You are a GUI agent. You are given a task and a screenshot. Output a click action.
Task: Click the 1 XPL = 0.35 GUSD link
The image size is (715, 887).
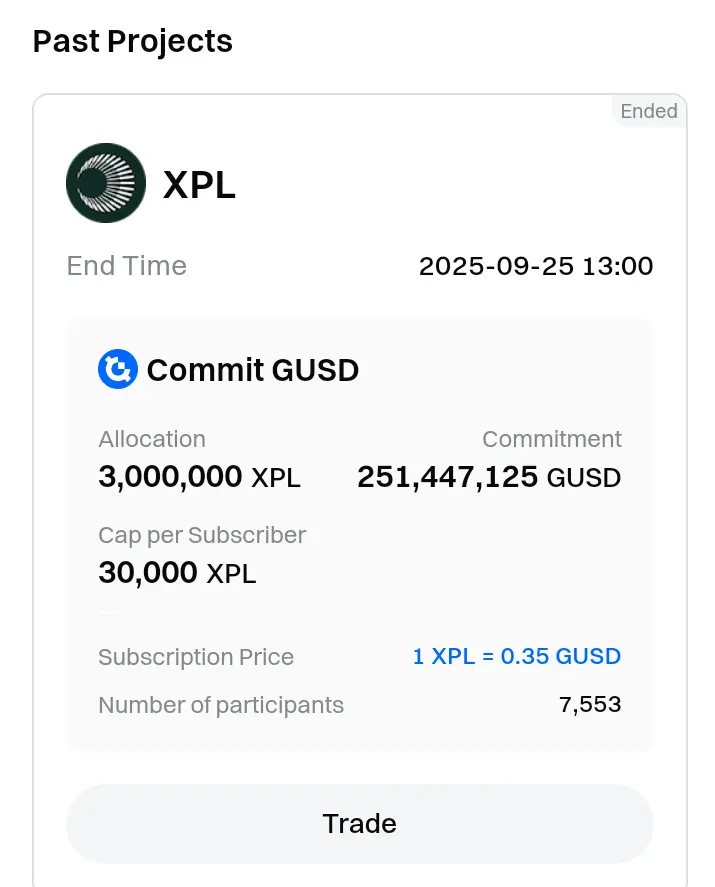pyautogui.click(x=516, y=656)
